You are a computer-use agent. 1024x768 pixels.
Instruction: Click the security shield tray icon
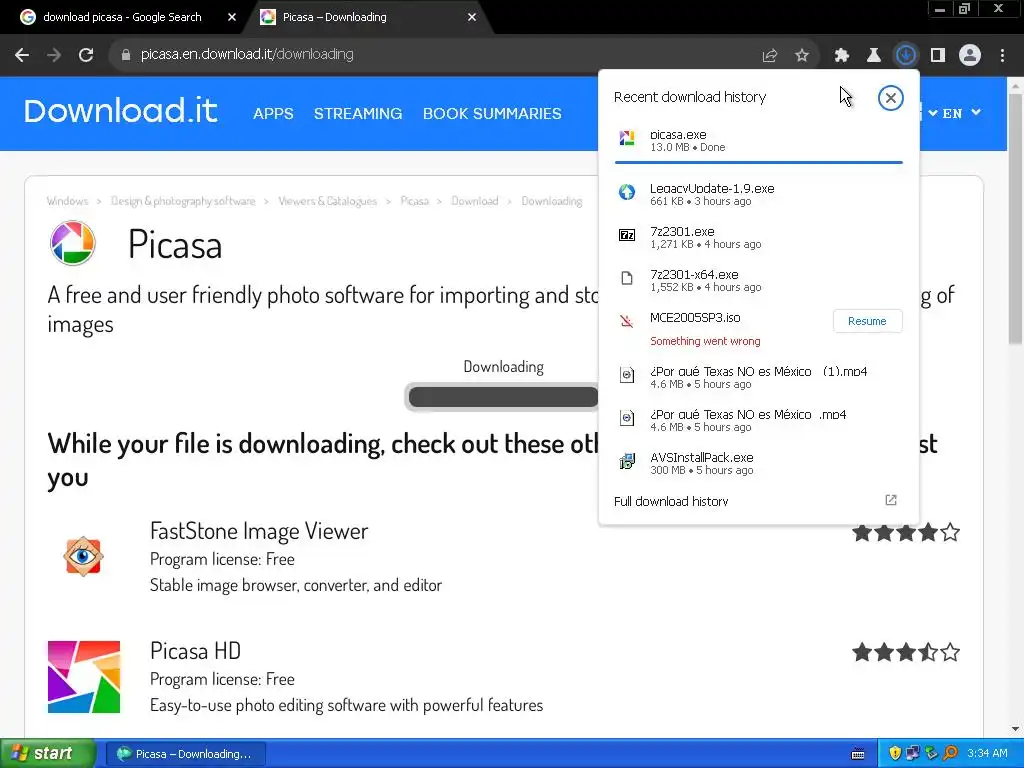895,754
